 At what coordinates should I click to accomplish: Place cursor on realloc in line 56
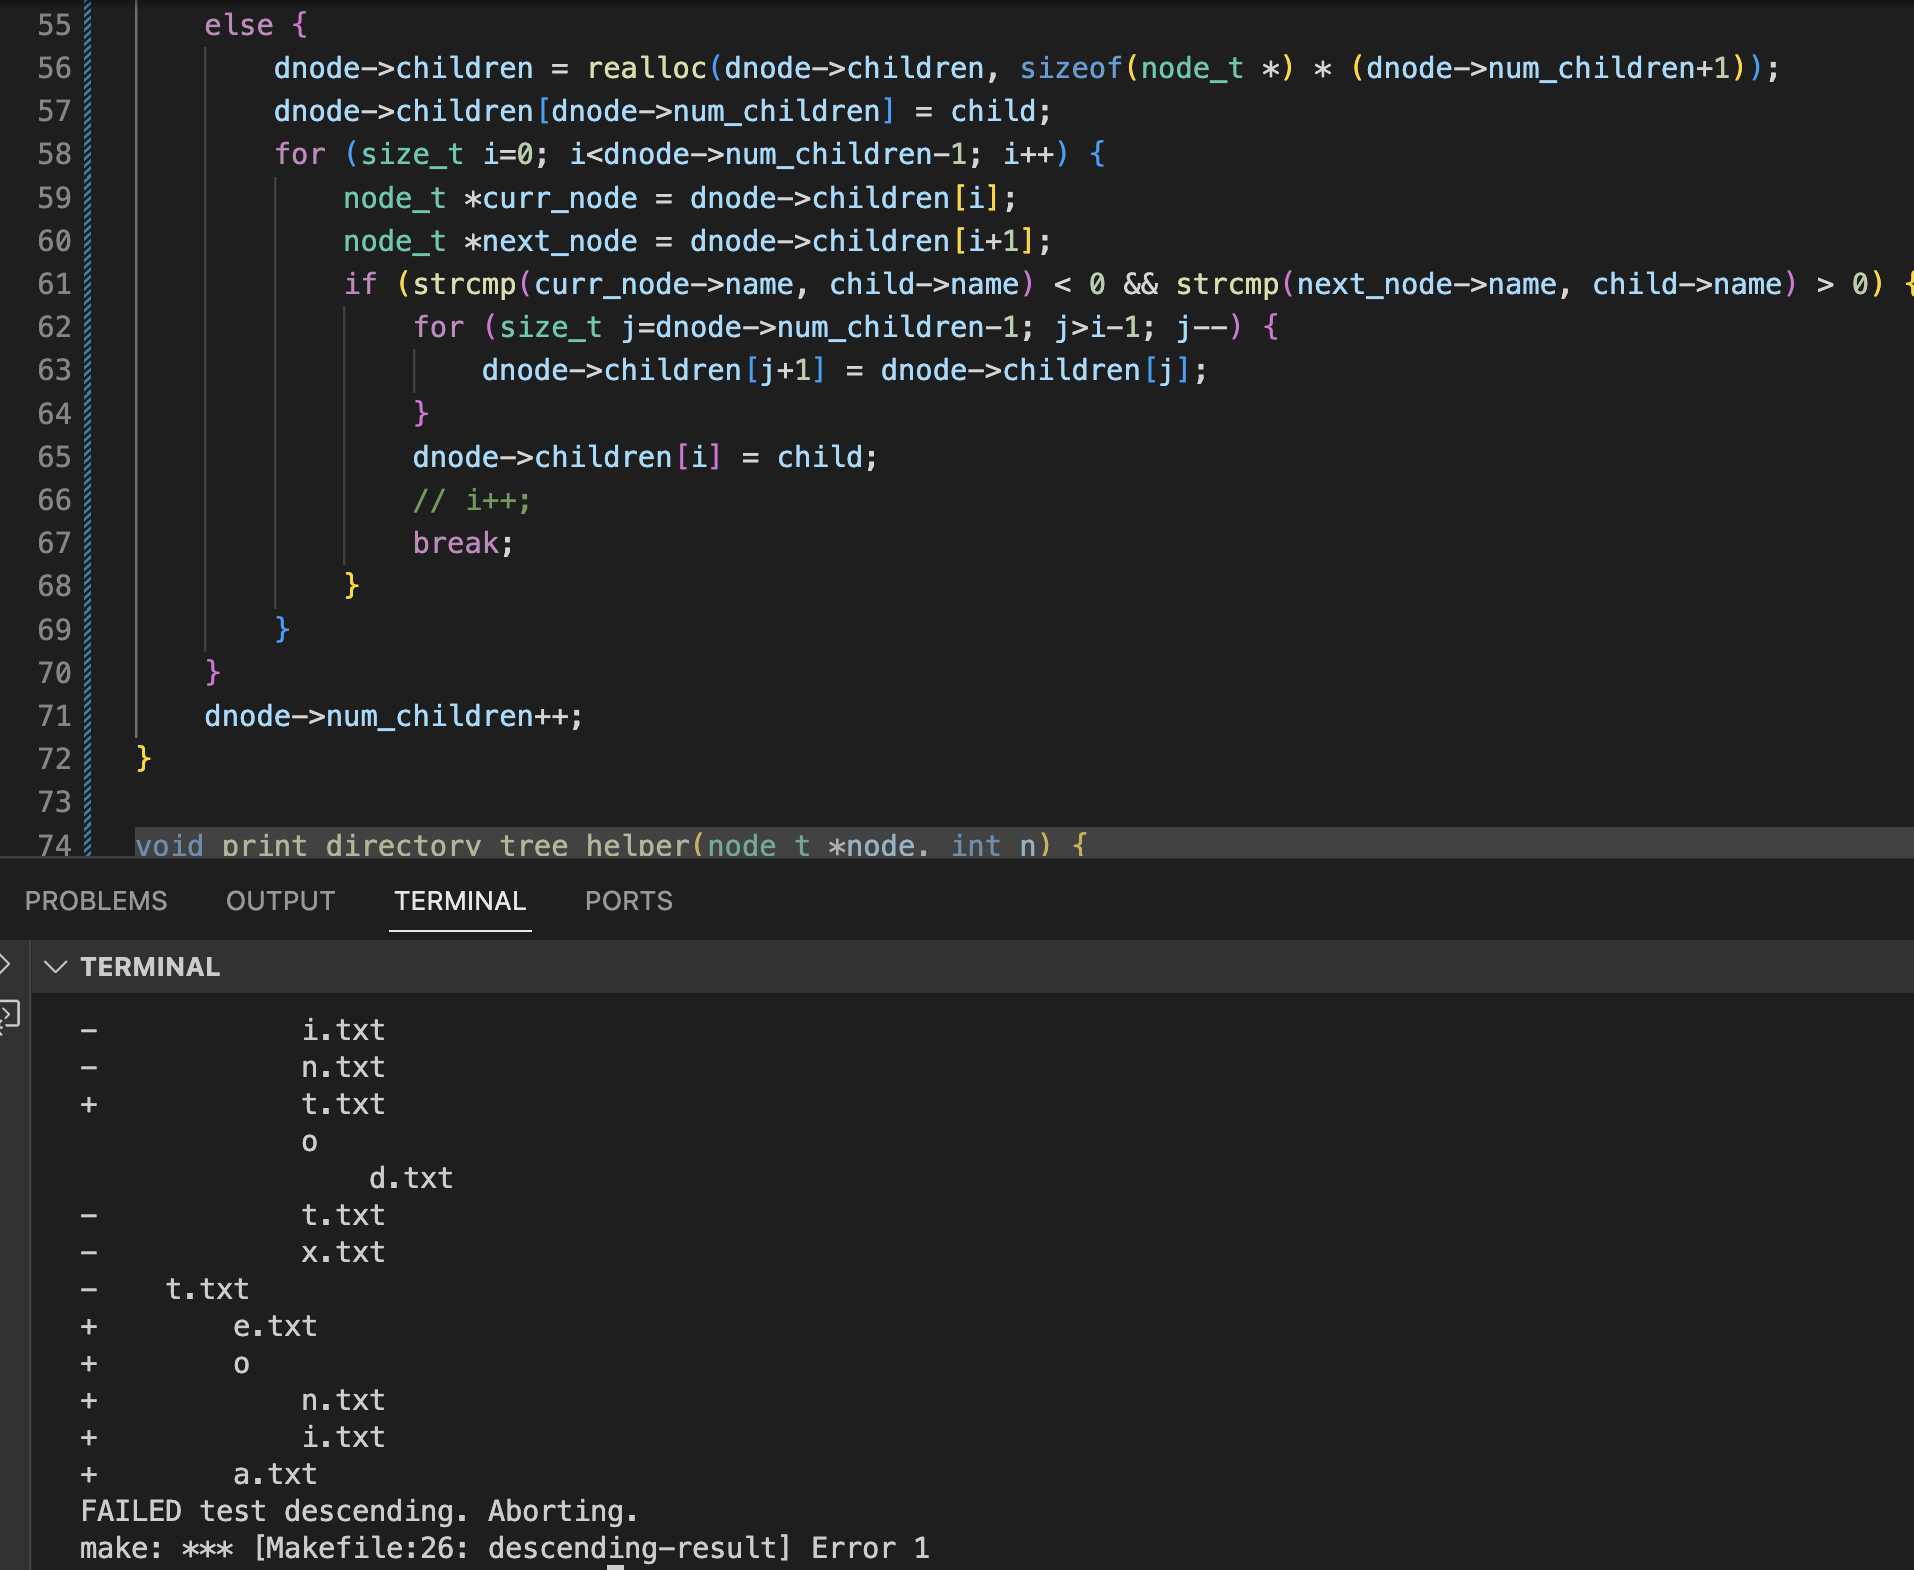click(x=646, y=68)
